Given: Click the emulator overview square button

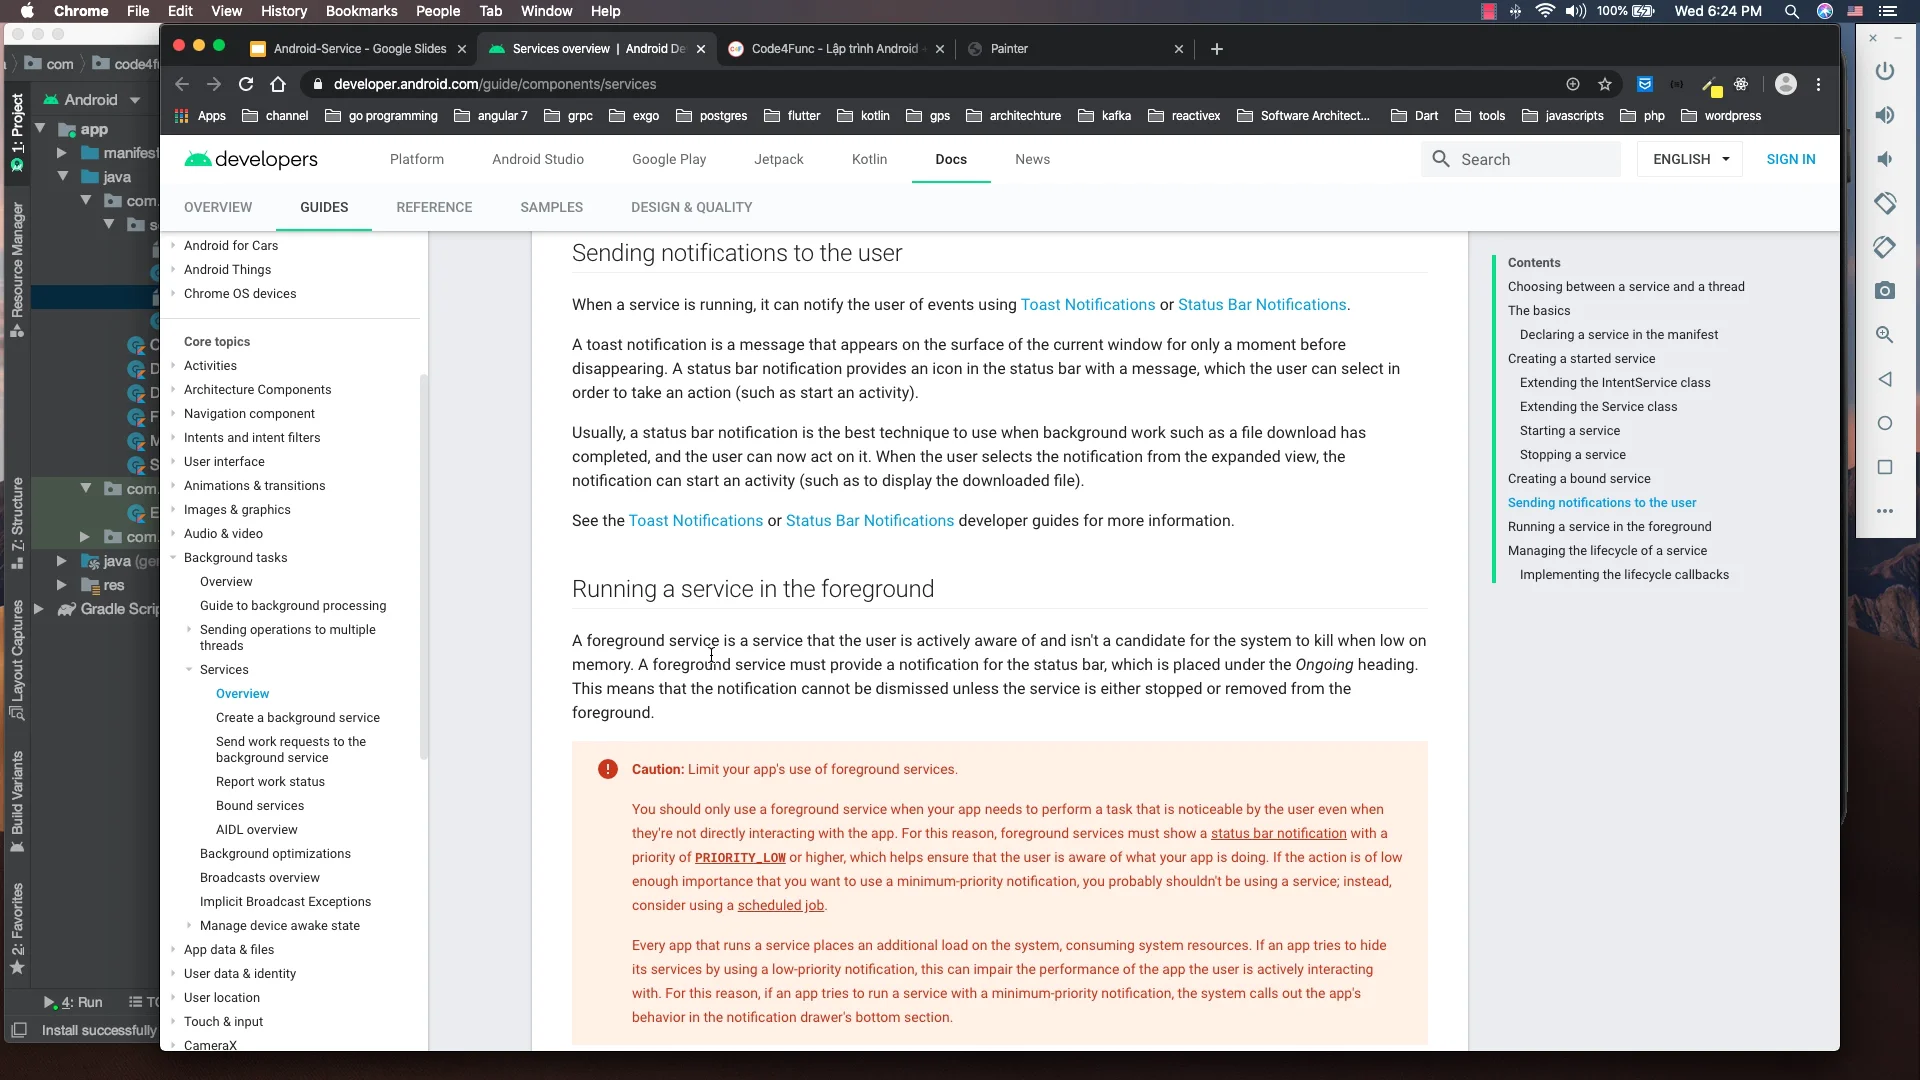Looking at the screenshot, I should 1885,467.
